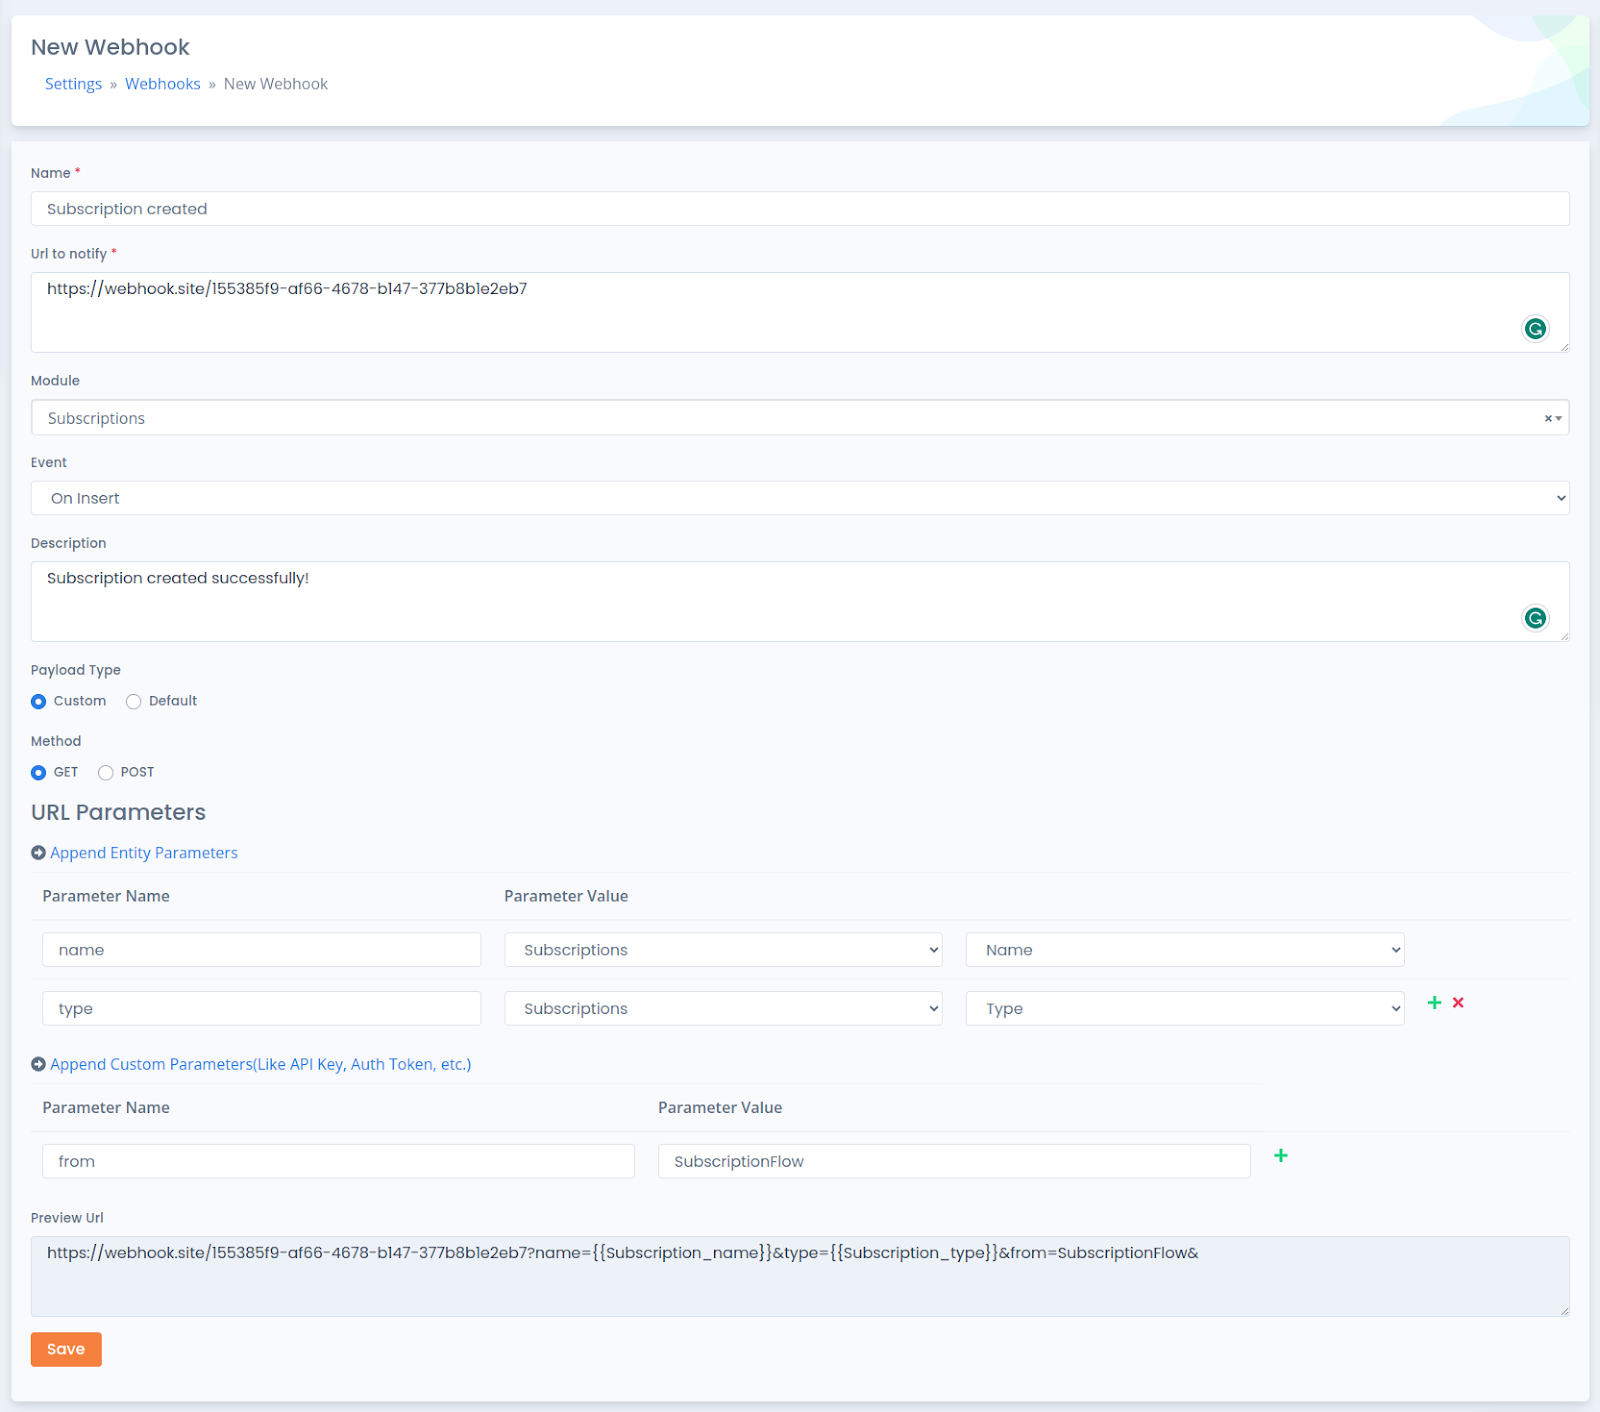Click the URL Parameters heading

tap(118, 812)
